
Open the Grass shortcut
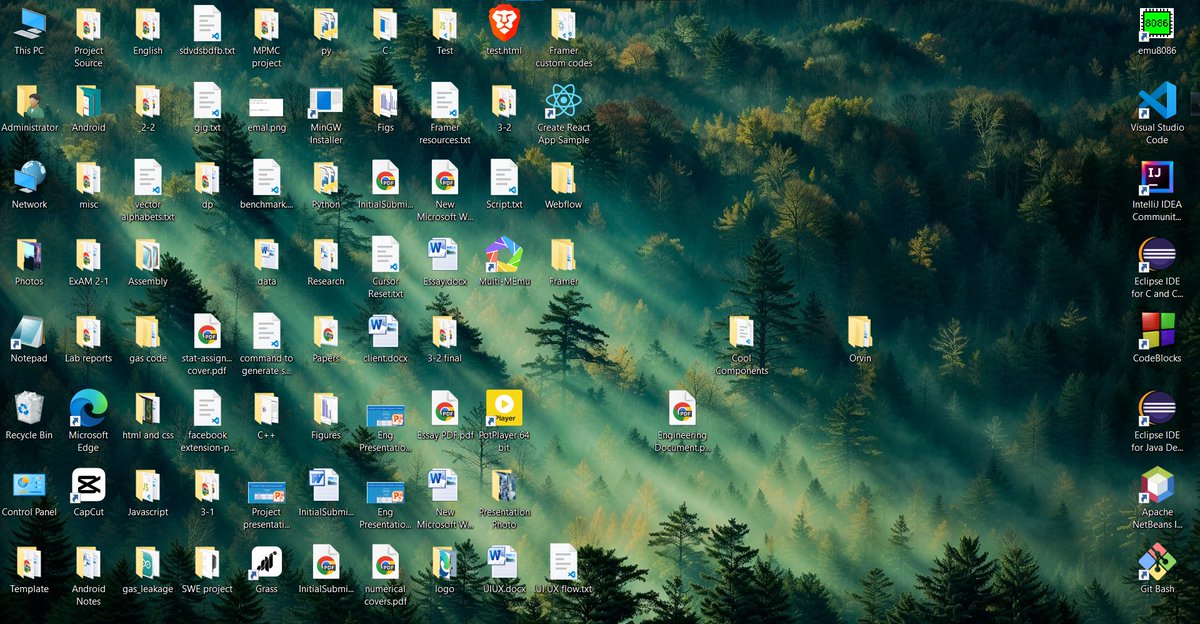(x=266, y=569)
